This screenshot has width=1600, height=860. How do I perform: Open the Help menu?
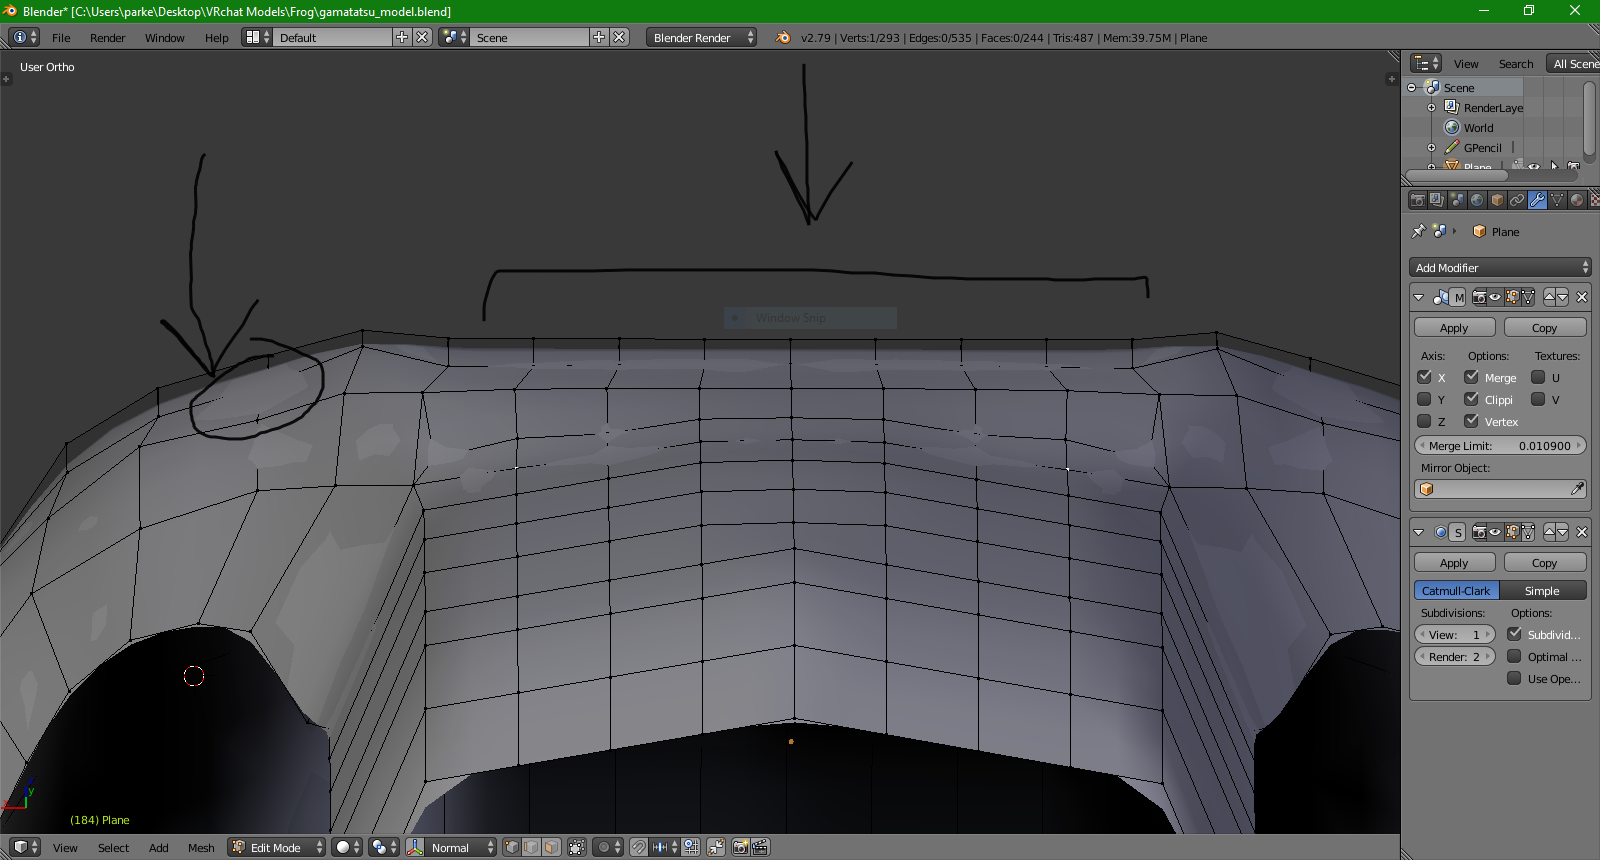[217, 37]
